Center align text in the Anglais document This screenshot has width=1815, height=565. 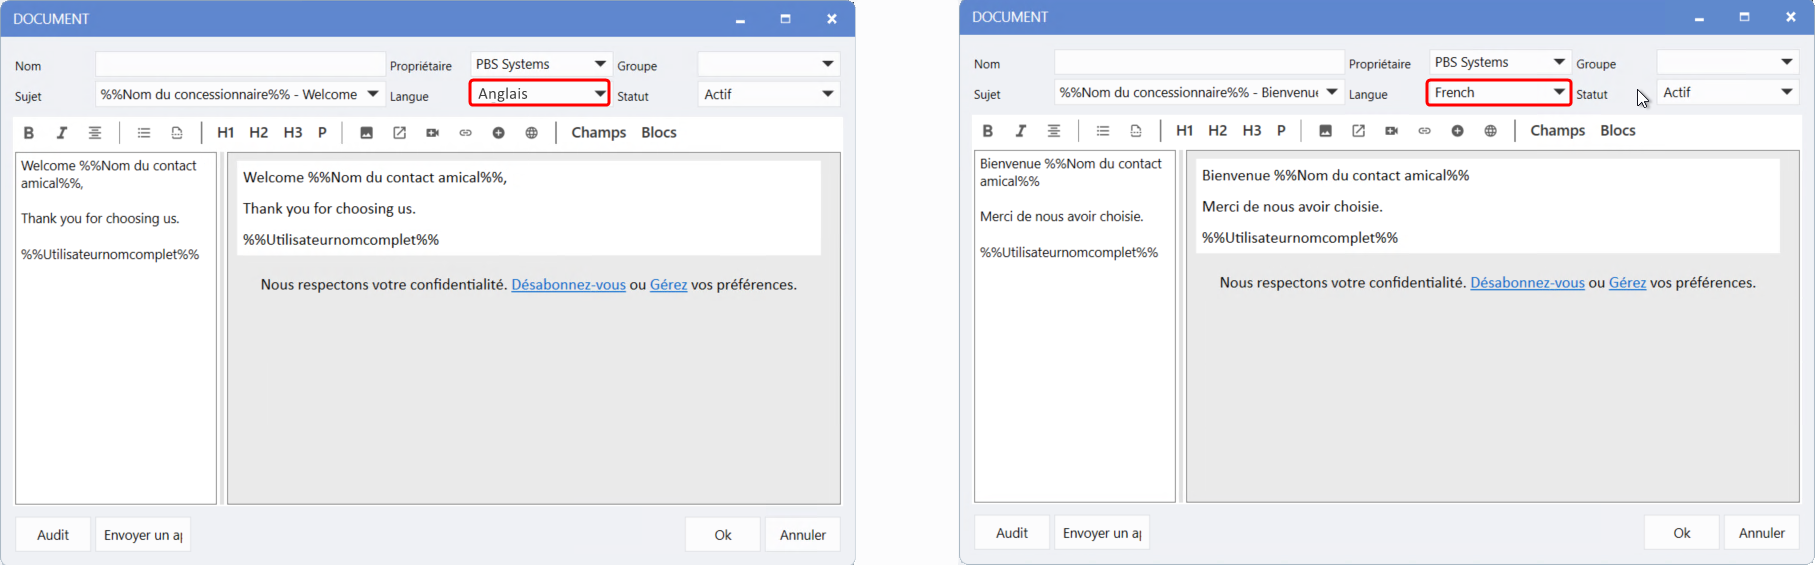click(x=95, y=133)
